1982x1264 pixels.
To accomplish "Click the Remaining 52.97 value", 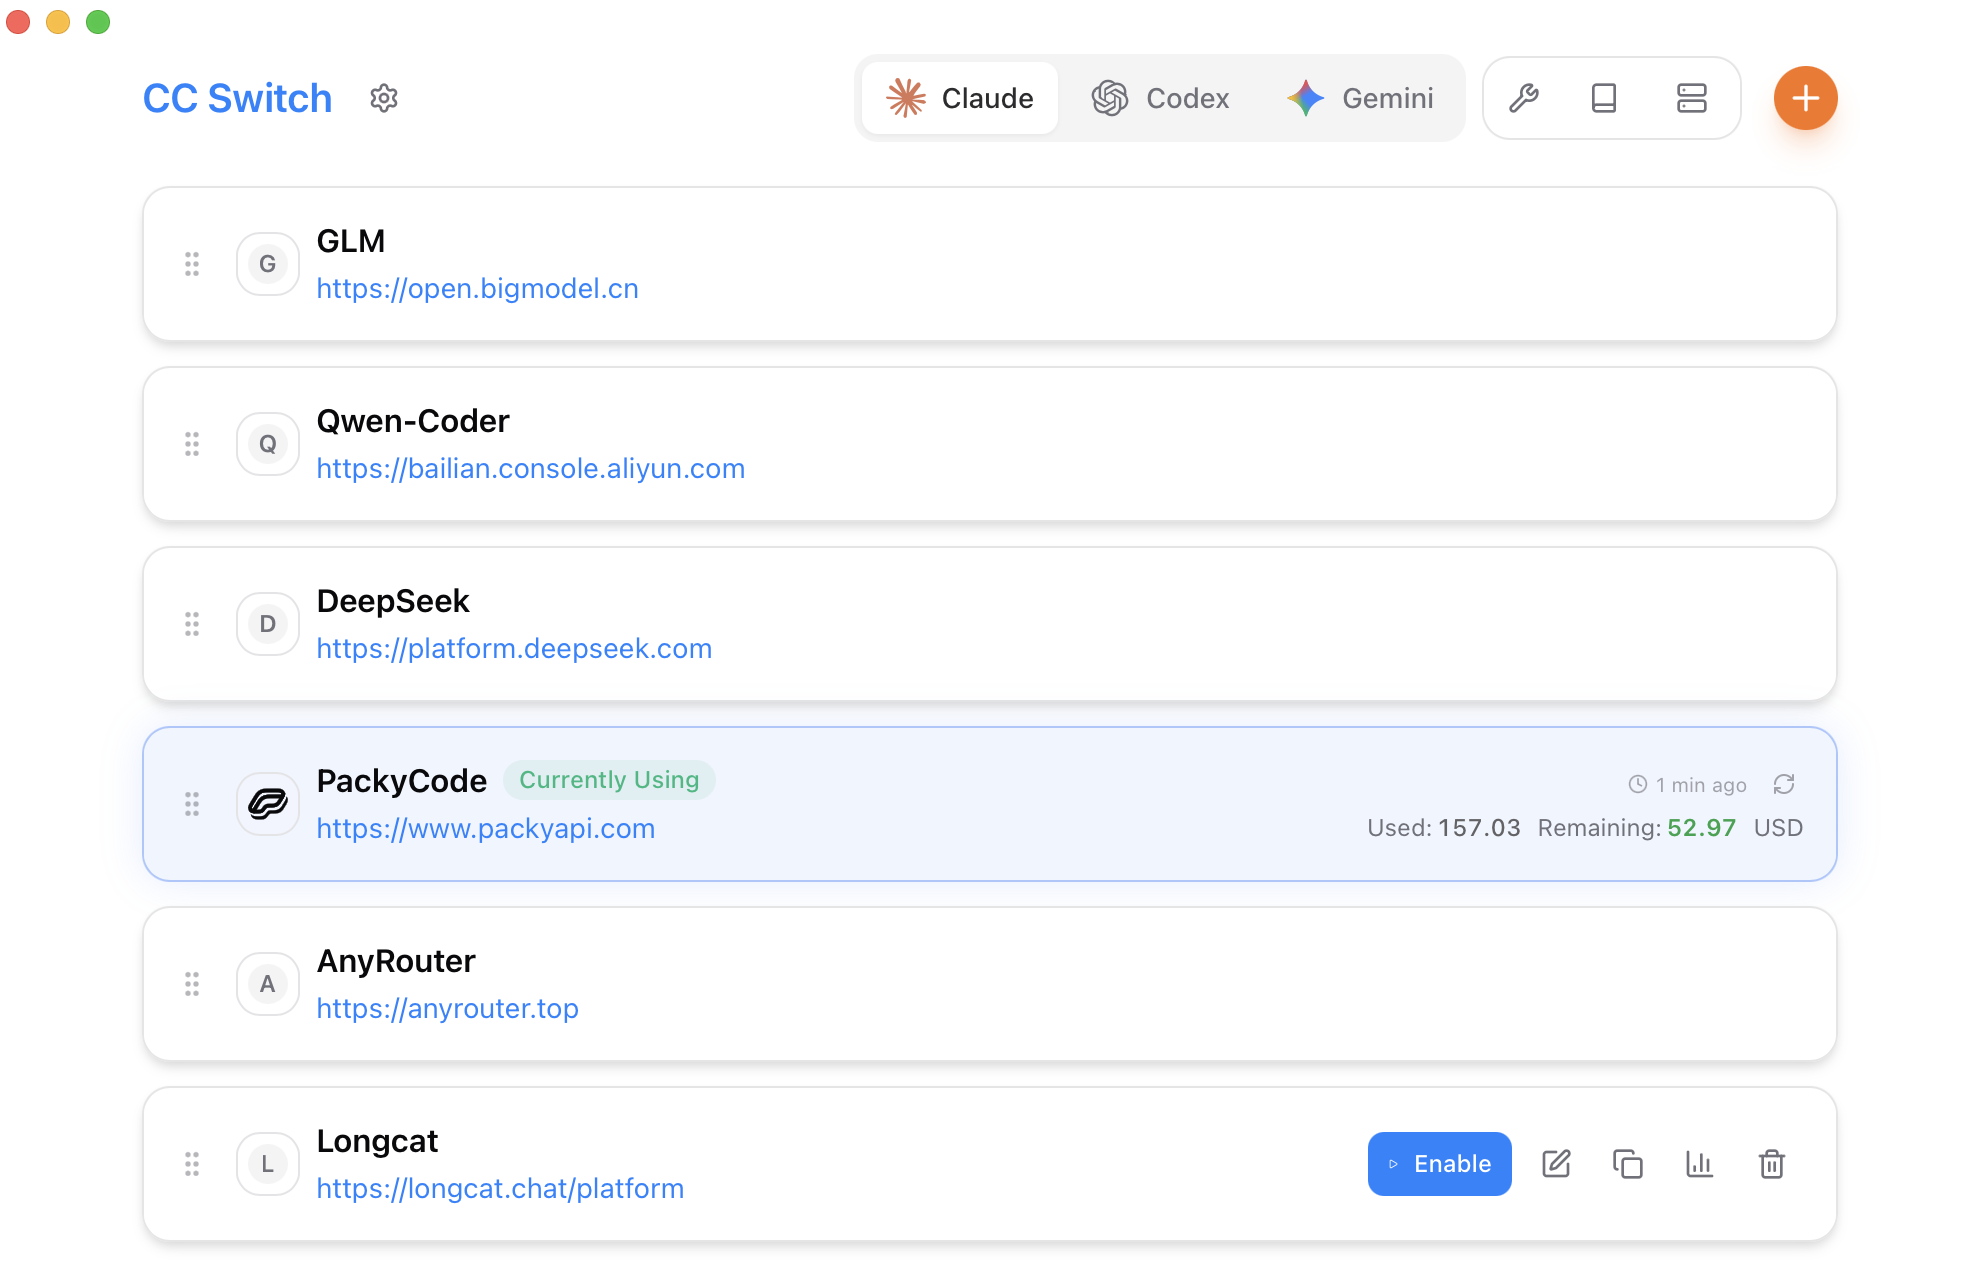I will 1701,828.
